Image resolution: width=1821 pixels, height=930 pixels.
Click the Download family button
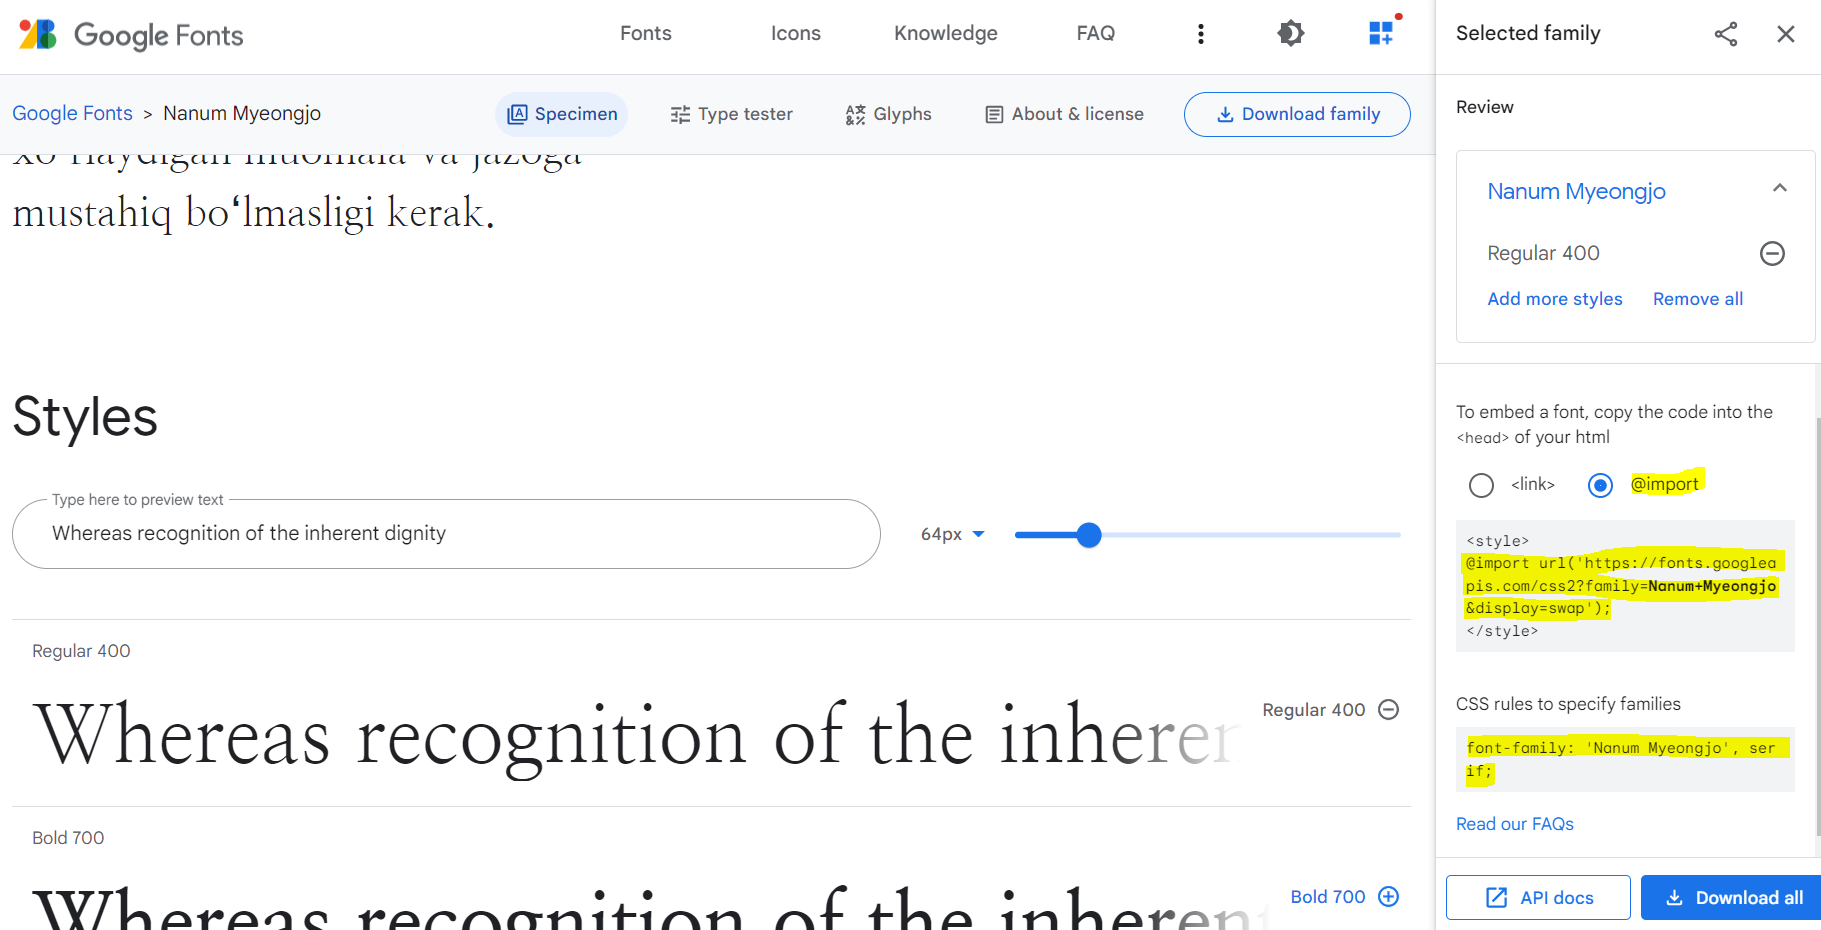coord(1297,114)
